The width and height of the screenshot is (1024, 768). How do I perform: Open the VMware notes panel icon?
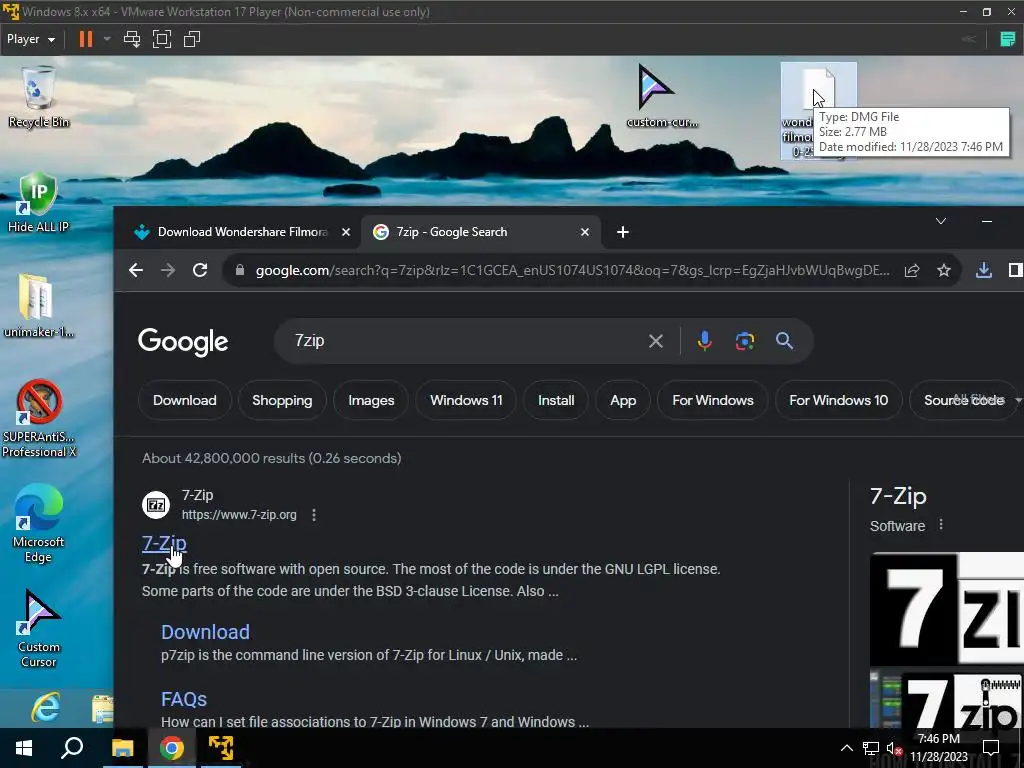pos(1008,39)
